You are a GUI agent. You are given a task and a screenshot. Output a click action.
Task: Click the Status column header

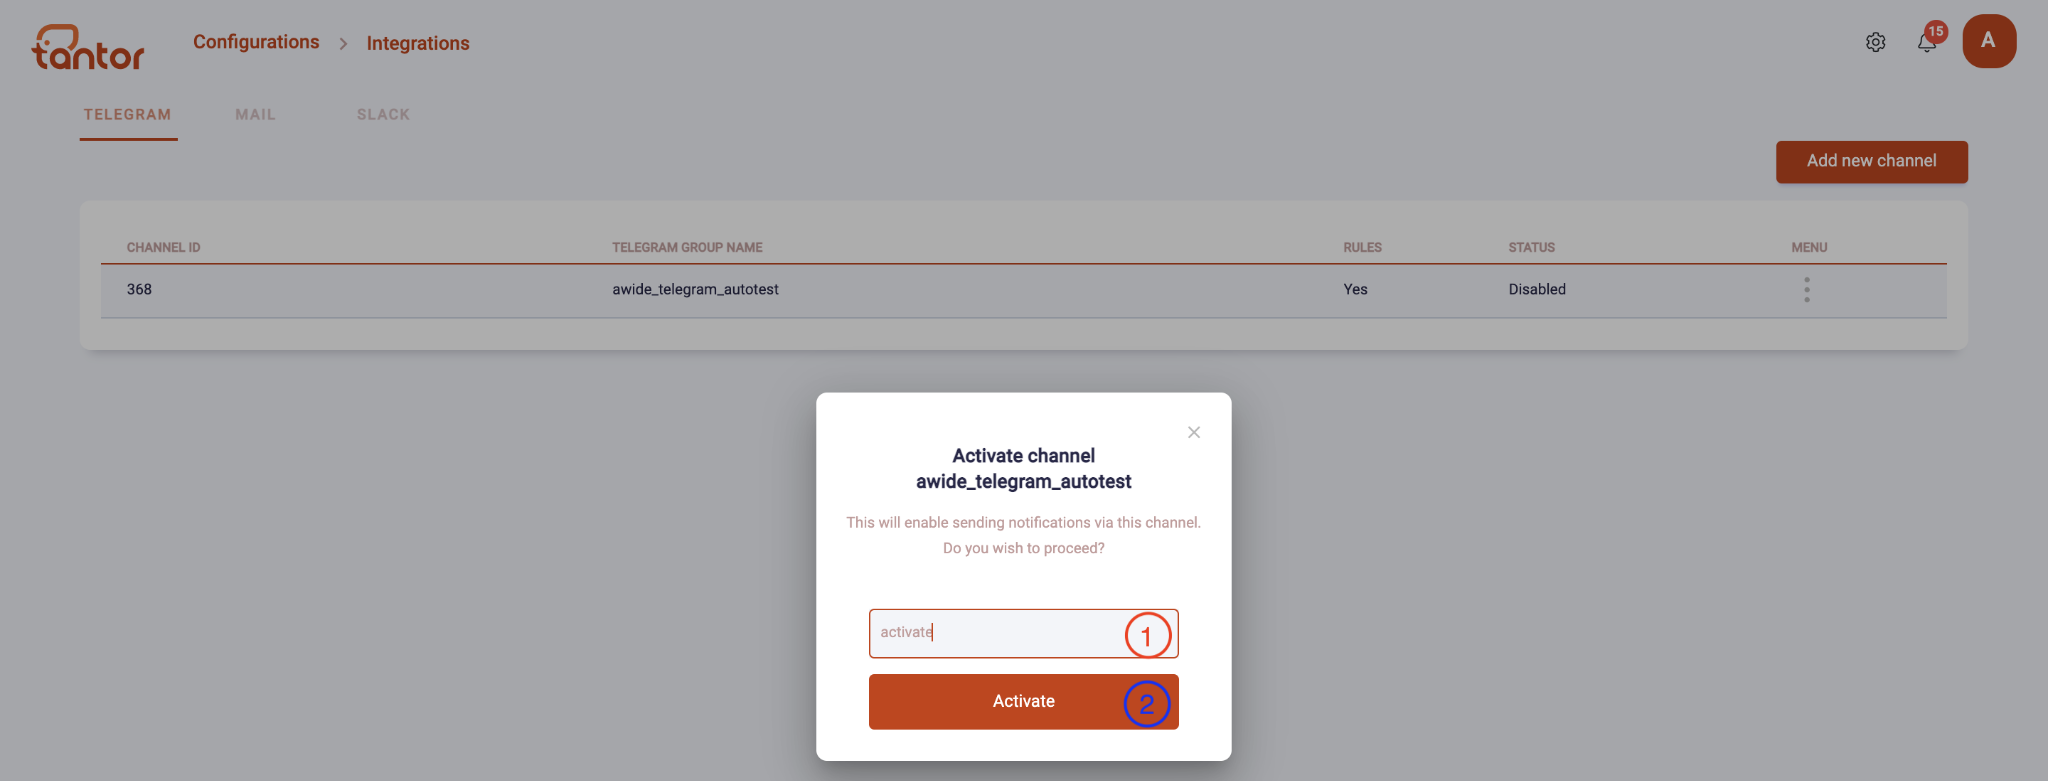click(1531, 247)
